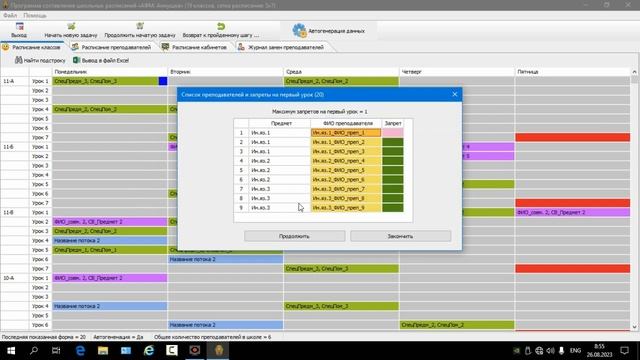Screen dimensions: 640x360
Task: Open File Explorer from taskbar
Action: click(103, 351)
